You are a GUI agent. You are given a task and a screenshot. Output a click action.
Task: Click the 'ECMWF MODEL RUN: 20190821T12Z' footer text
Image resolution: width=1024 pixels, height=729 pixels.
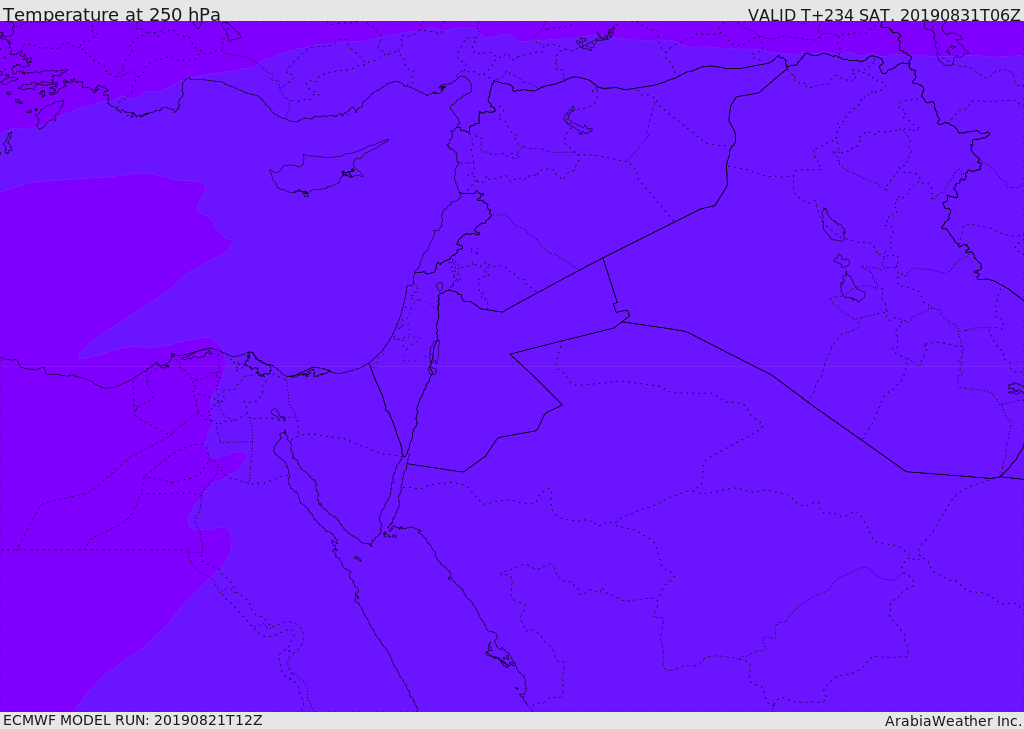coord(133,721)
